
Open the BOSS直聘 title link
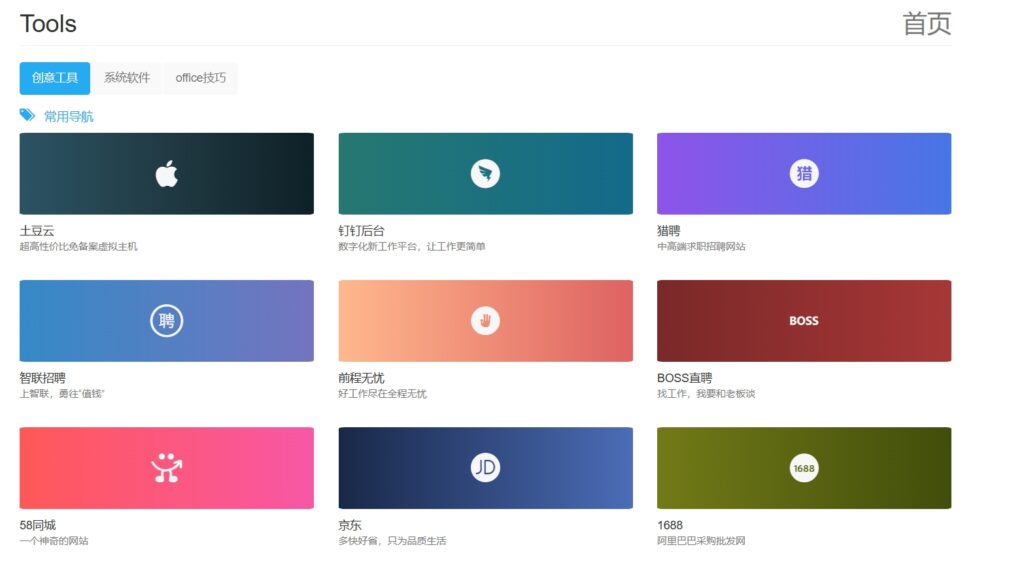tap(684, 377)
